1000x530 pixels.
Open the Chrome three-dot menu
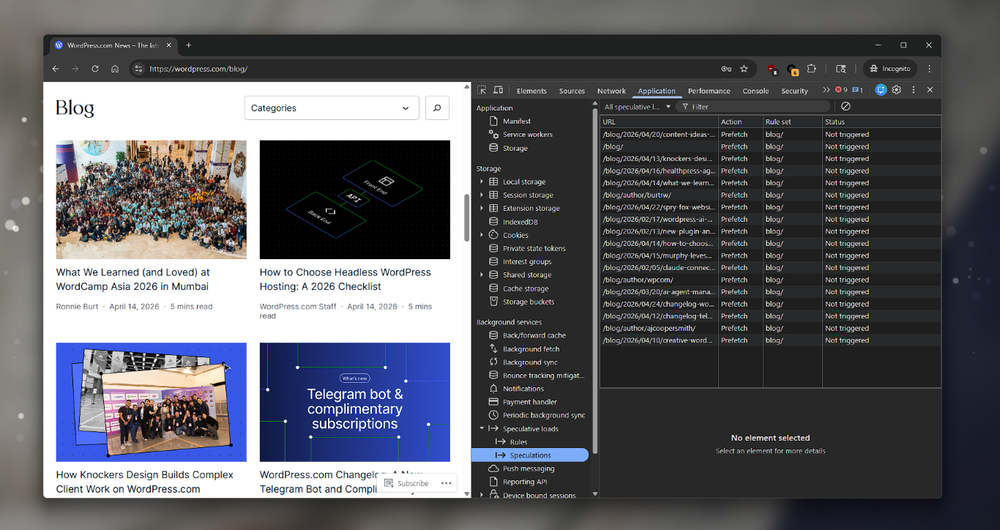(929, 69)
